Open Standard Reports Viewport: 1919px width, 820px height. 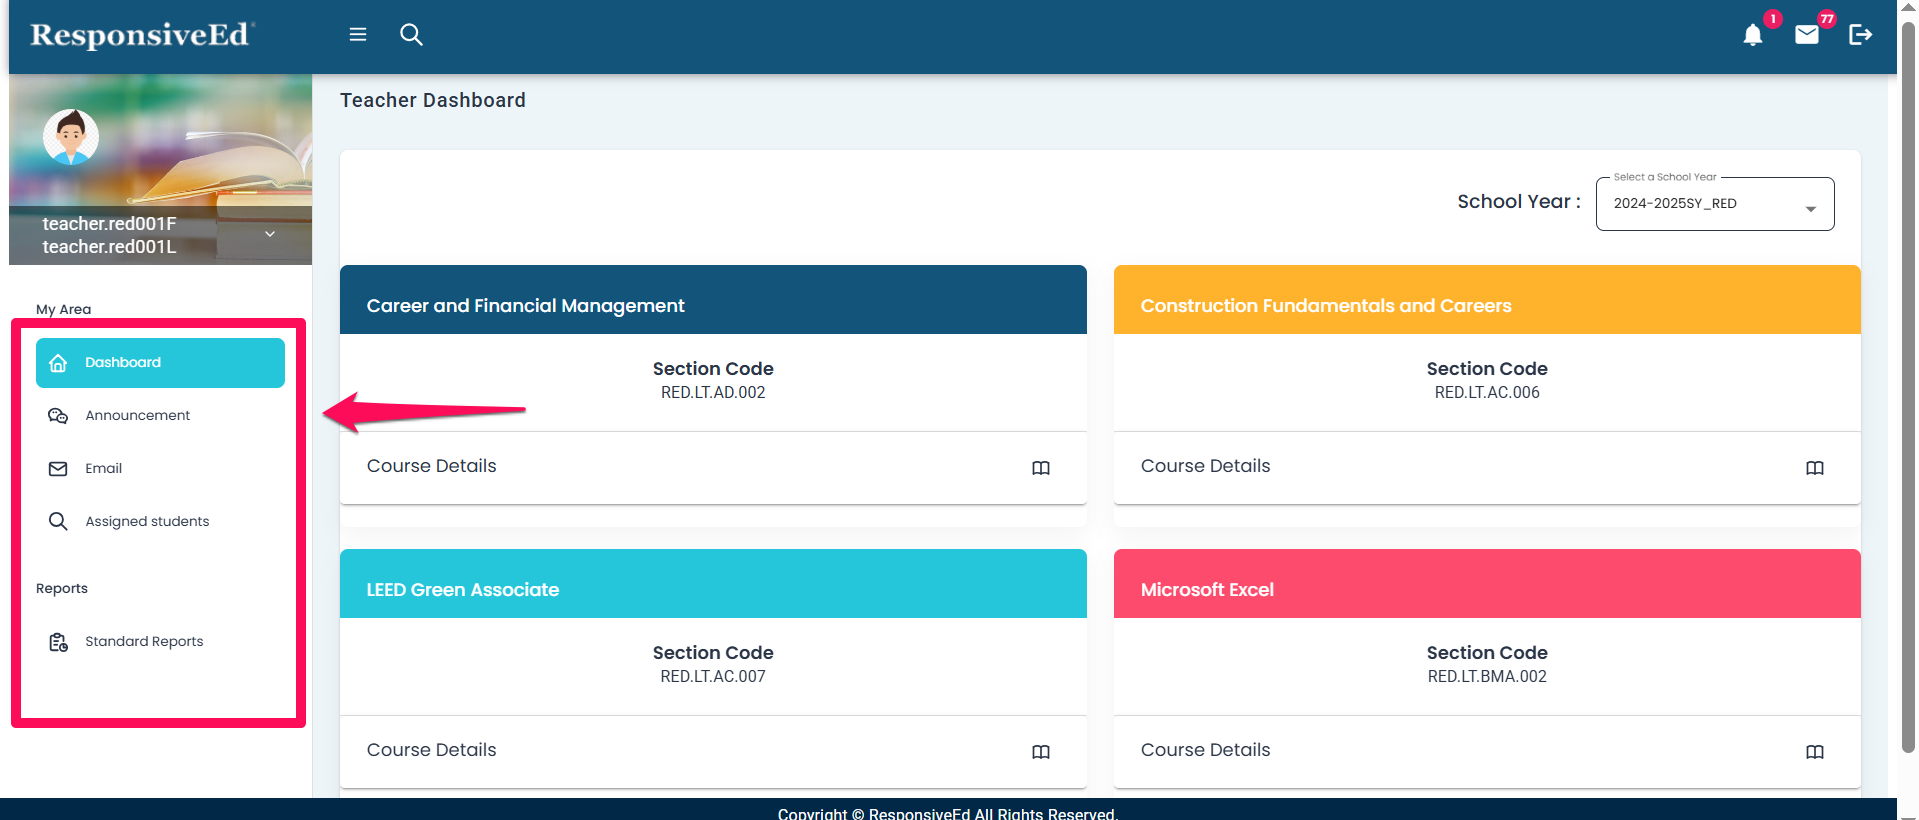tap(144, 642)
